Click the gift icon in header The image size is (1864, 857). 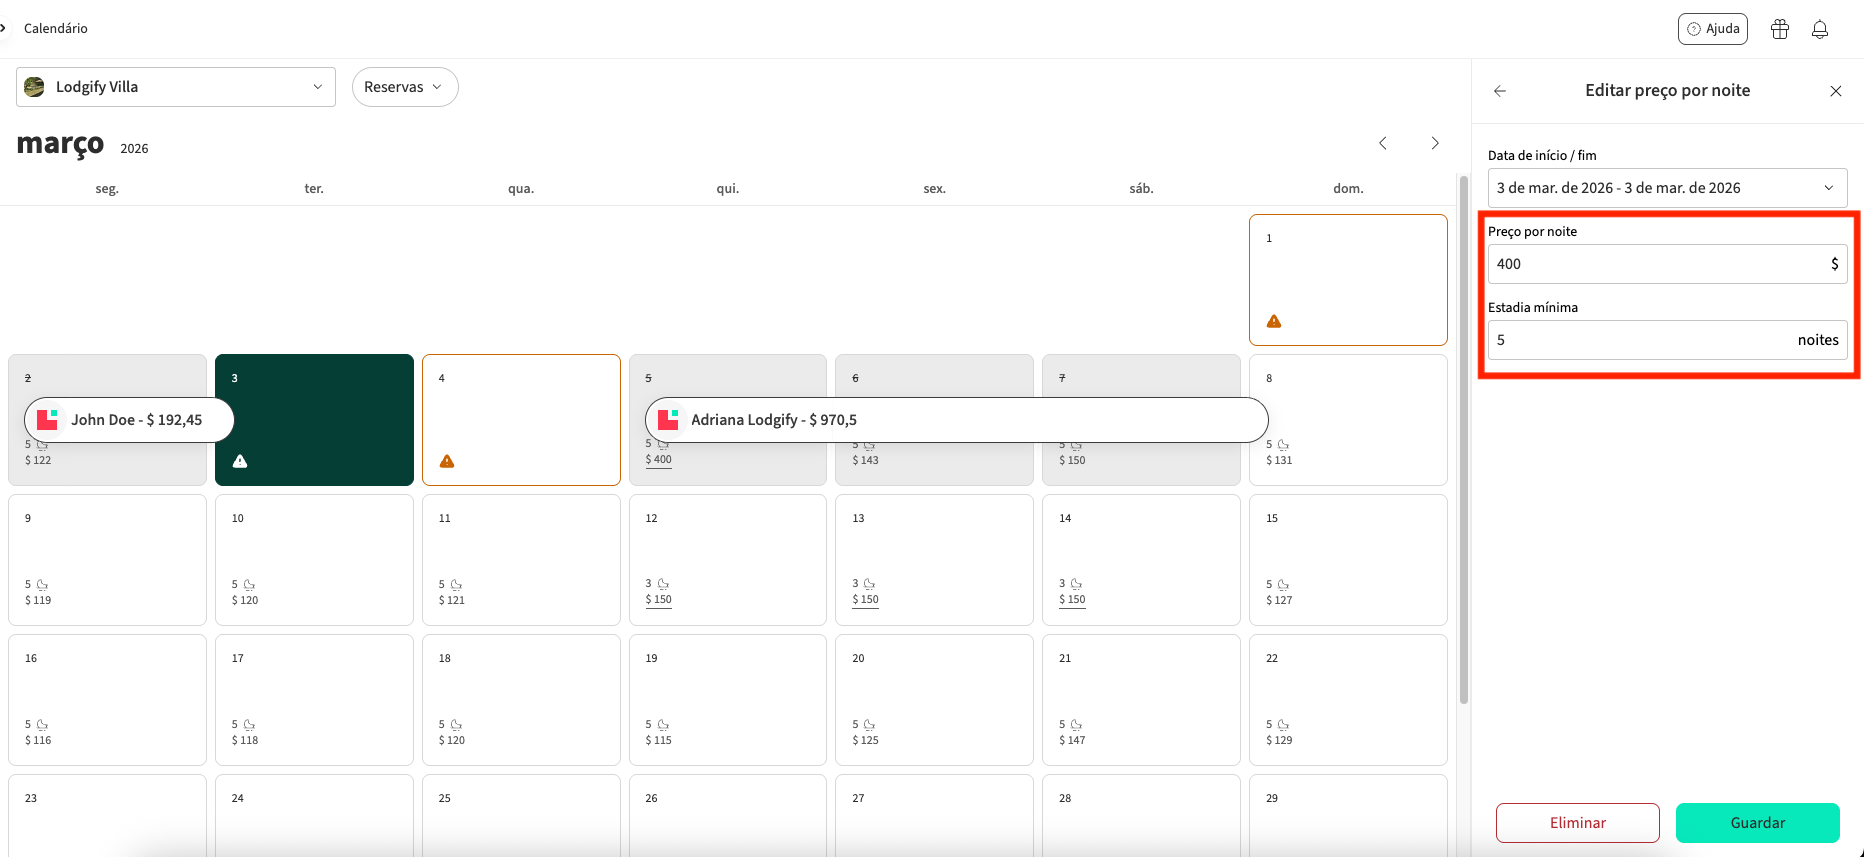pos(1779,29)
